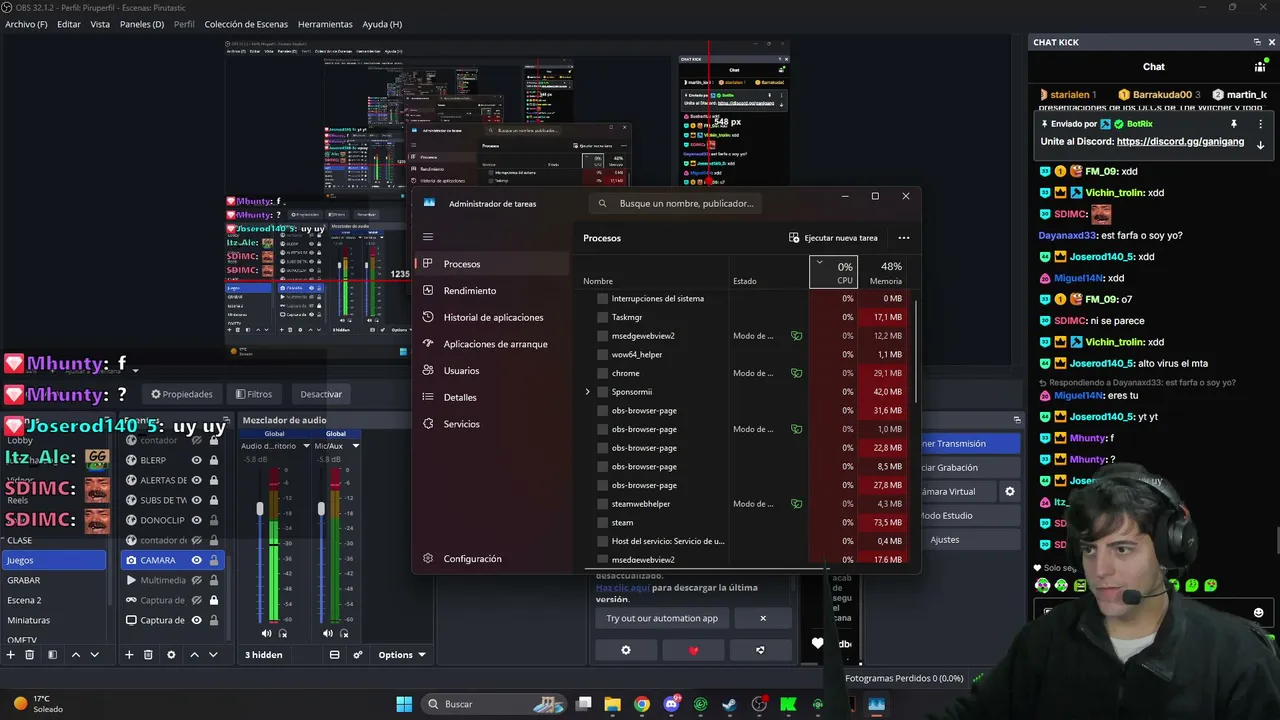1280x720 pixels.
Task: Open the Herramientas menu
Action: click(x=325, y=24)
